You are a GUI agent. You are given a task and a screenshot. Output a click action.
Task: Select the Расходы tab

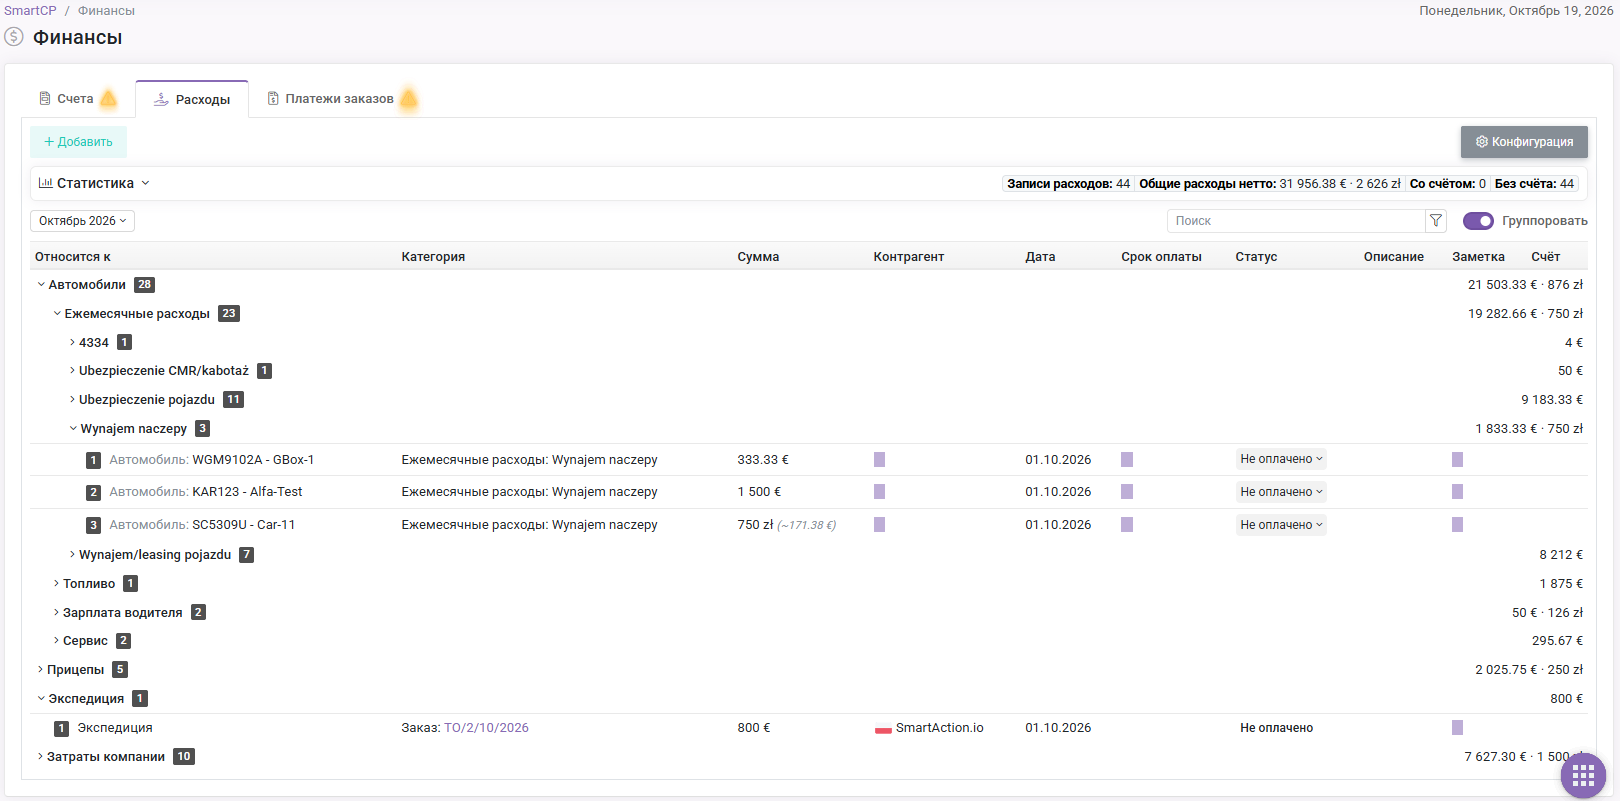click(192, 99)
